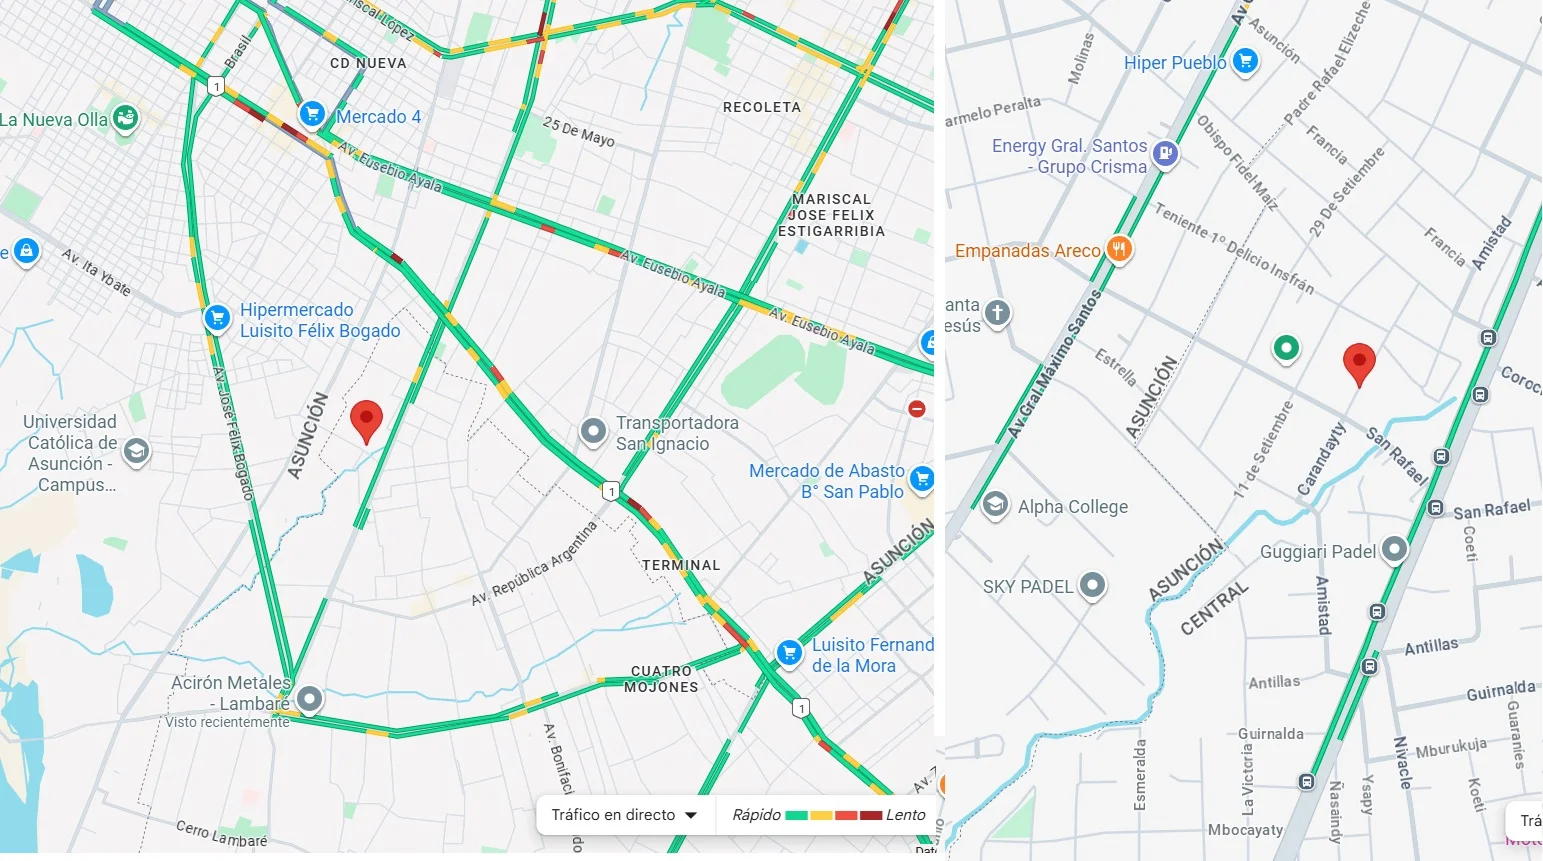Click the red pin on left map

366,422
